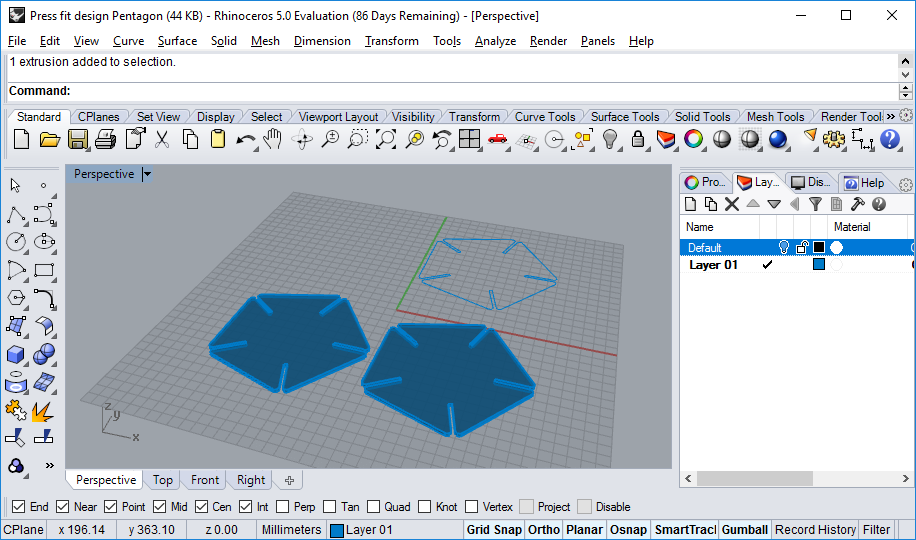Image resolution: width=916 pixels, height=540 pixels.
Task: Toggle End osnap checkbox
Action: [19, 507]
